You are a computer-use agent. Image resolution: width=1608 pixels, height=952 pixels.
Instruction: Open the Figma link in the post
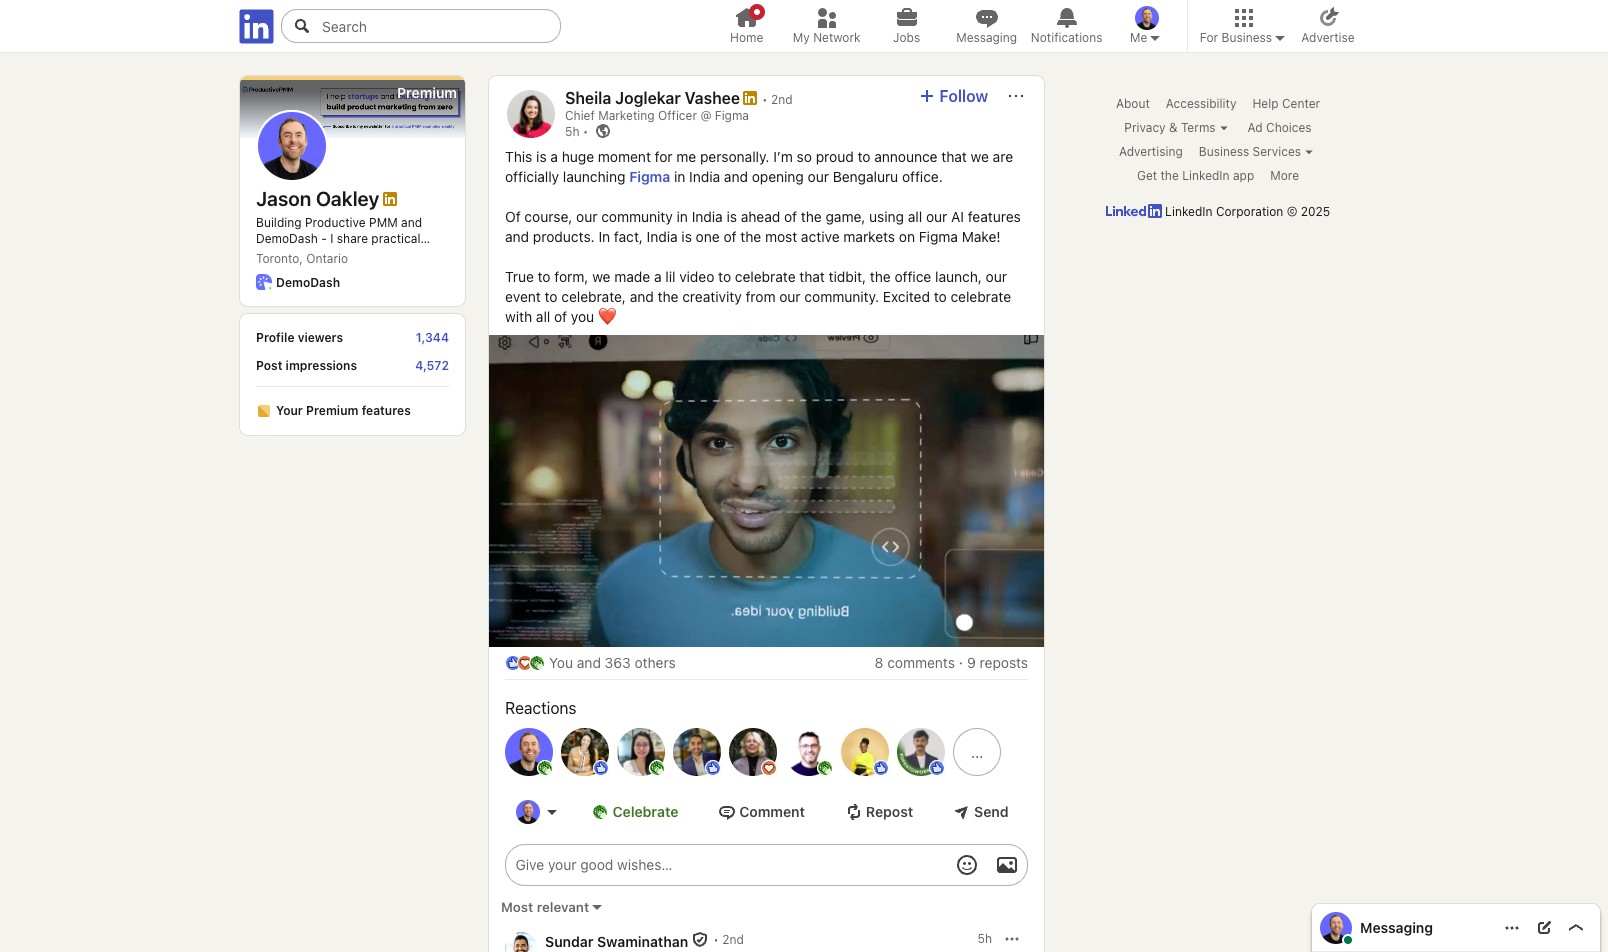[649, 177]
